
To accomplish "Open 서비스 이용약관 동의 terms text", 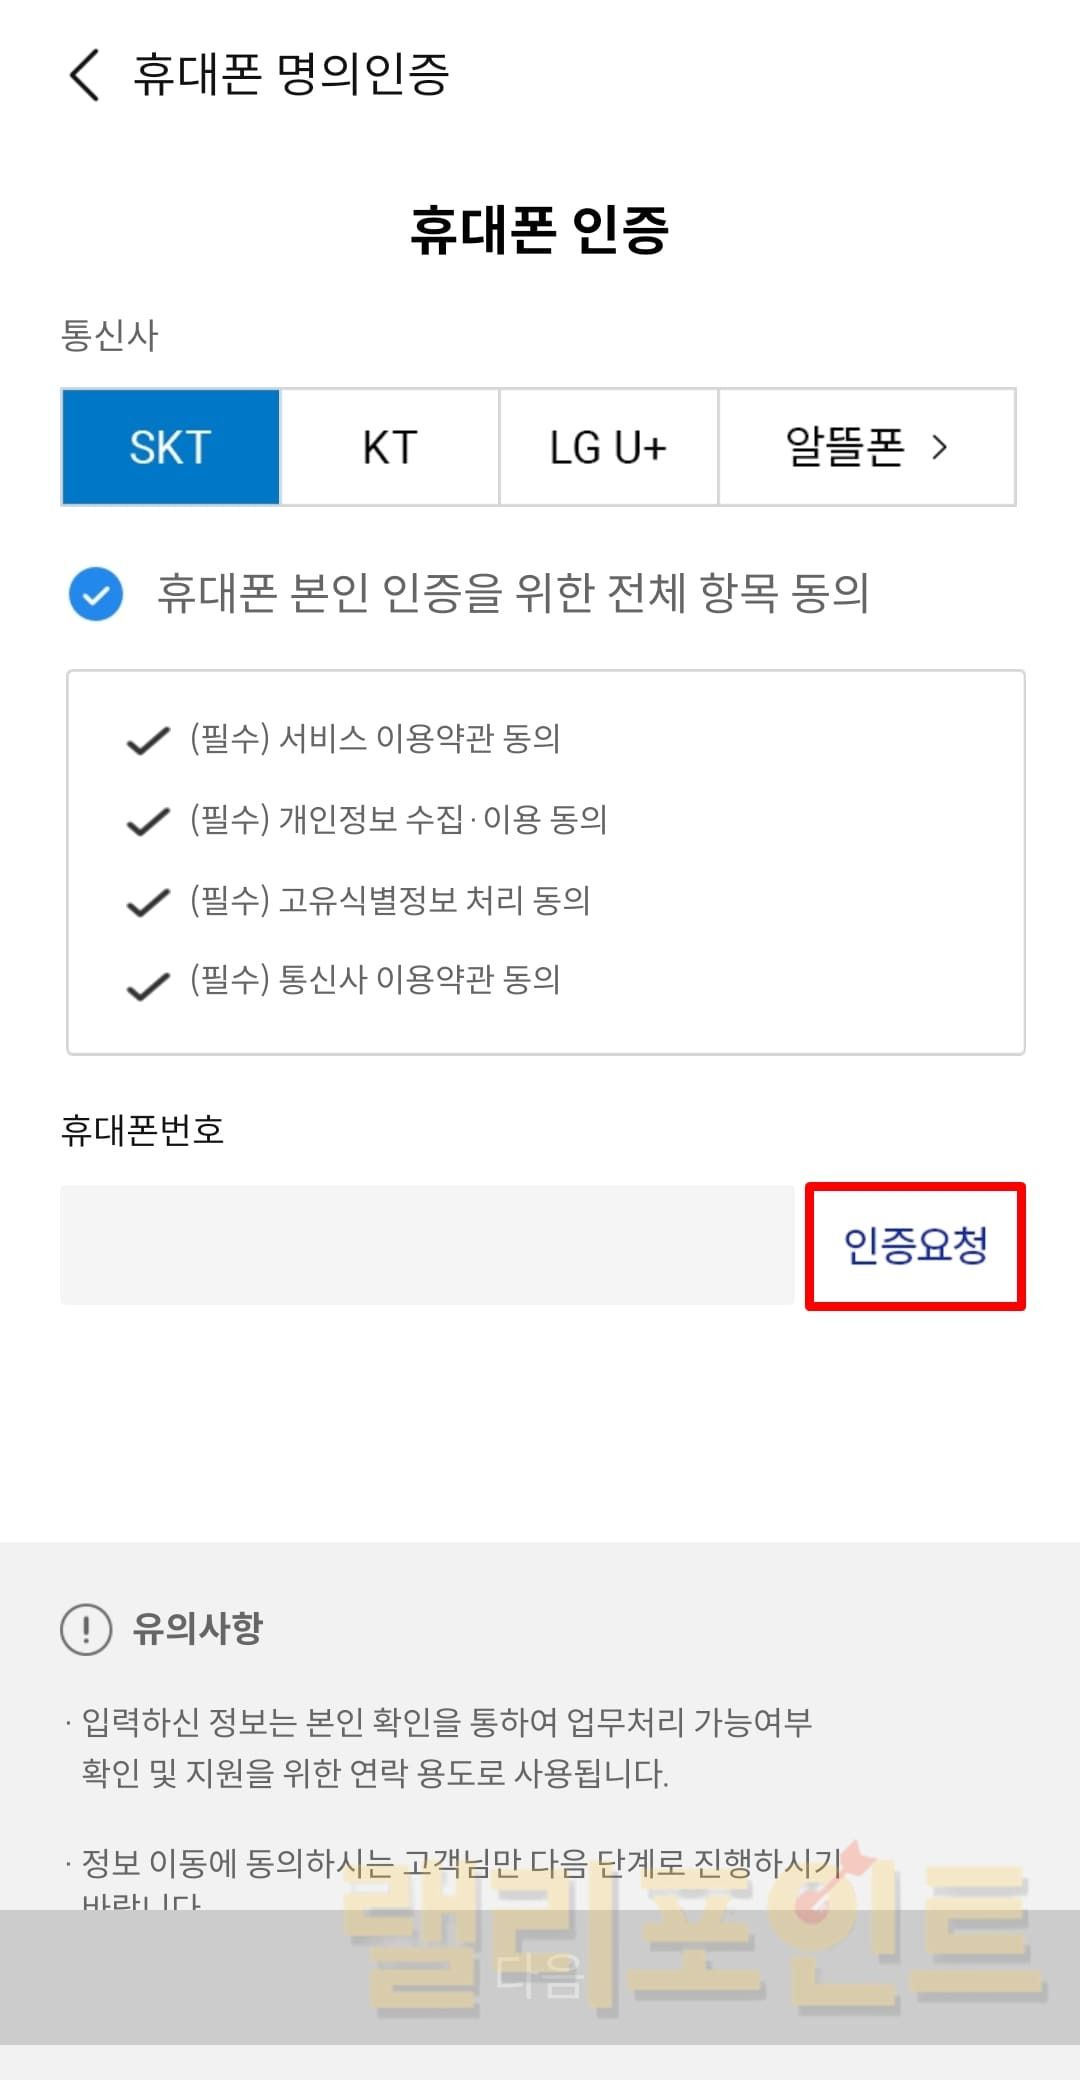I will [375, 739].
